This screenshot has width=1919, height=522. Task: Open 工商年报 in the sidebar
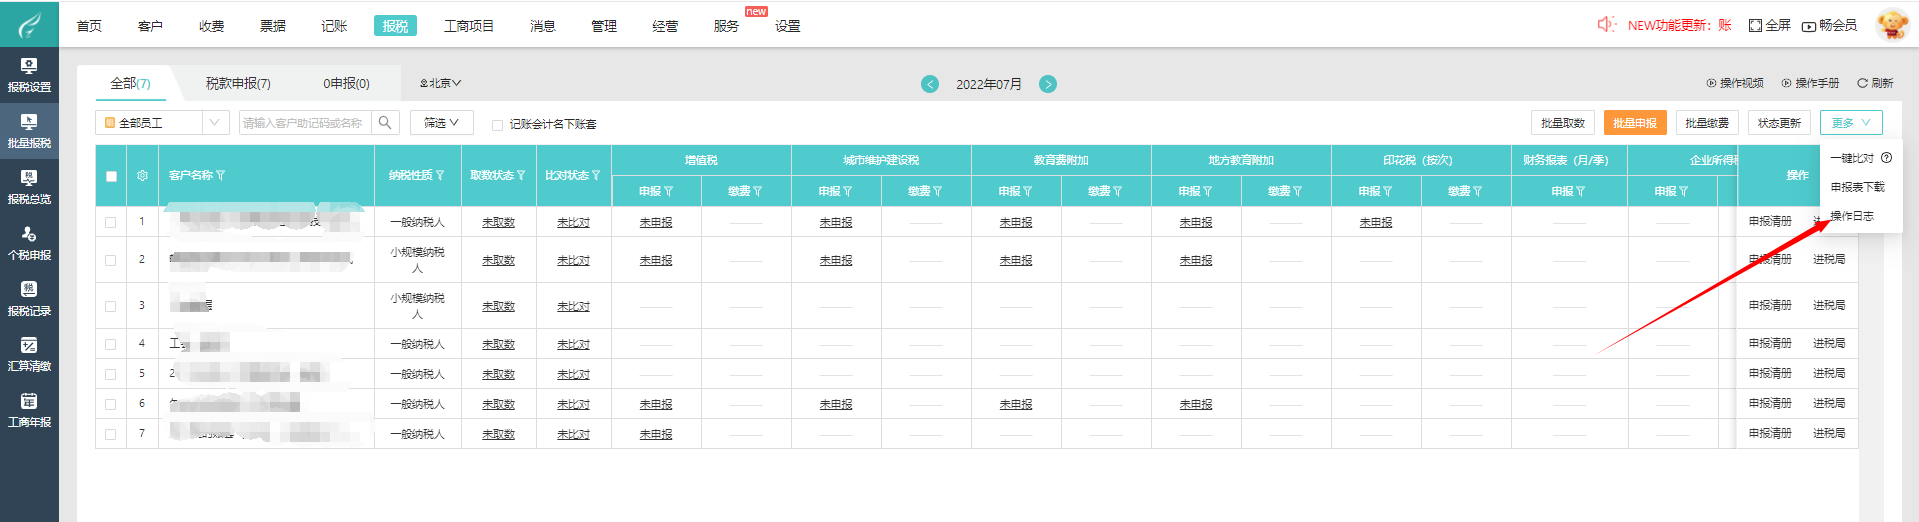29,410
